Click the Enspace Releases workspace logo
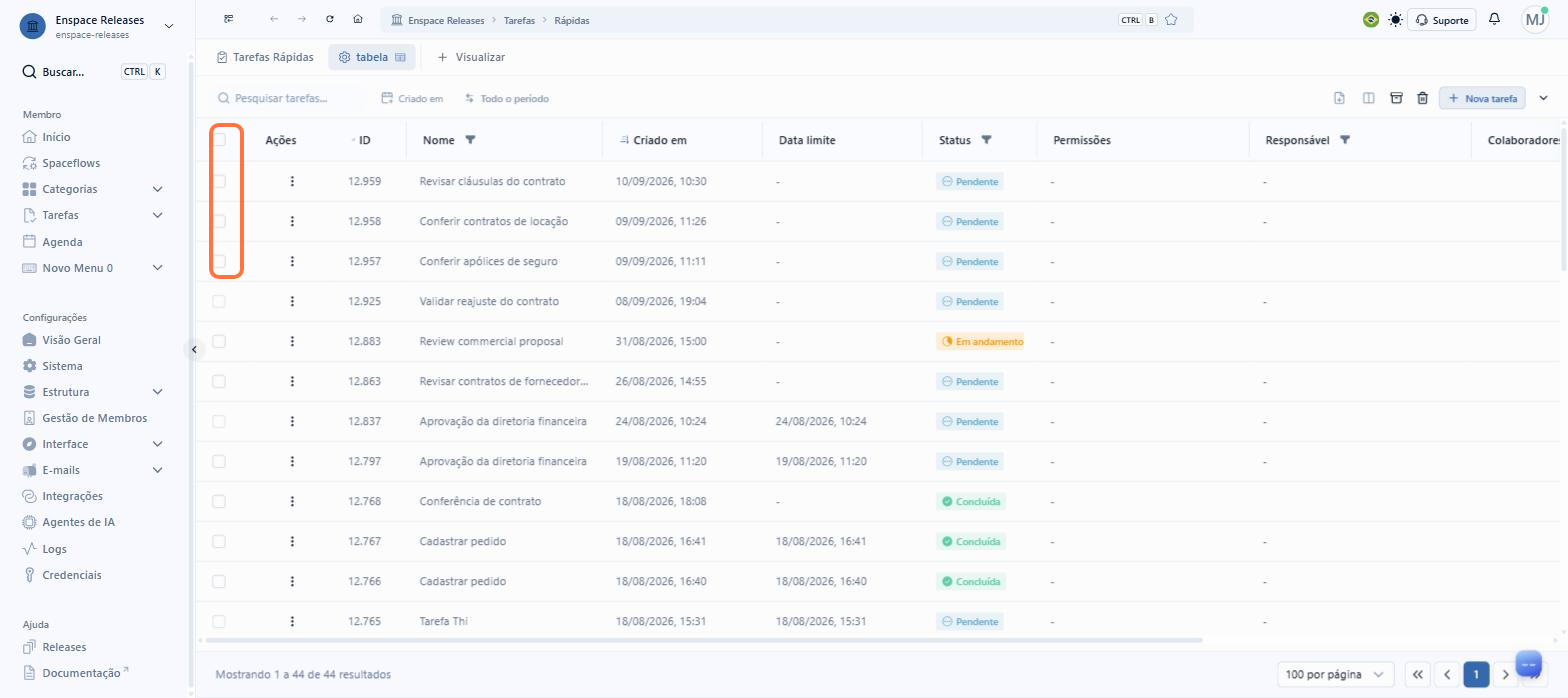This screenshot has height=698, width=1568. pos(33,26)
